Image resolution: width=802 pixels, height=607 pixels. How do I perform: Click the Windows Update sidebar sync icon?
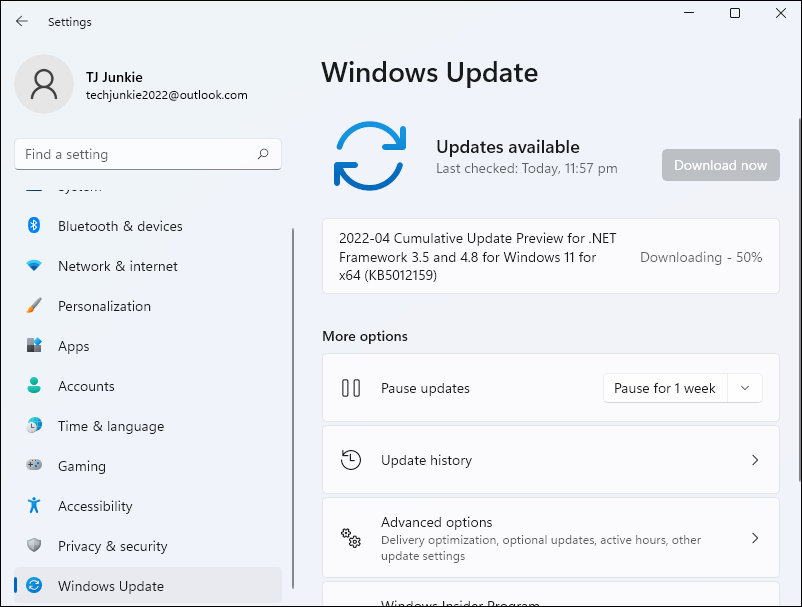click(x=34, y=585)
